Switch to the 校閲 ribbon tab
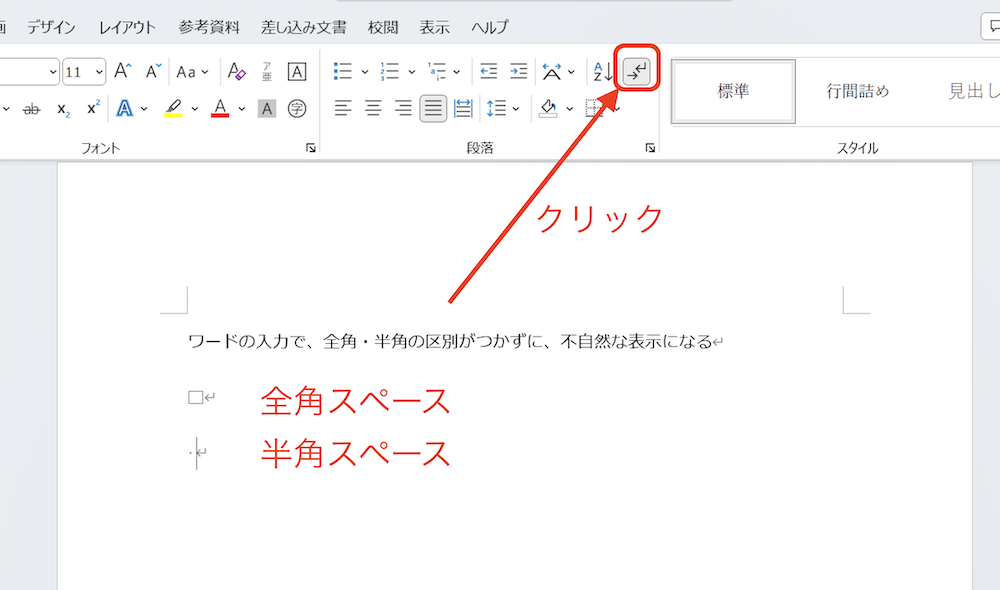 click(383, 27)
